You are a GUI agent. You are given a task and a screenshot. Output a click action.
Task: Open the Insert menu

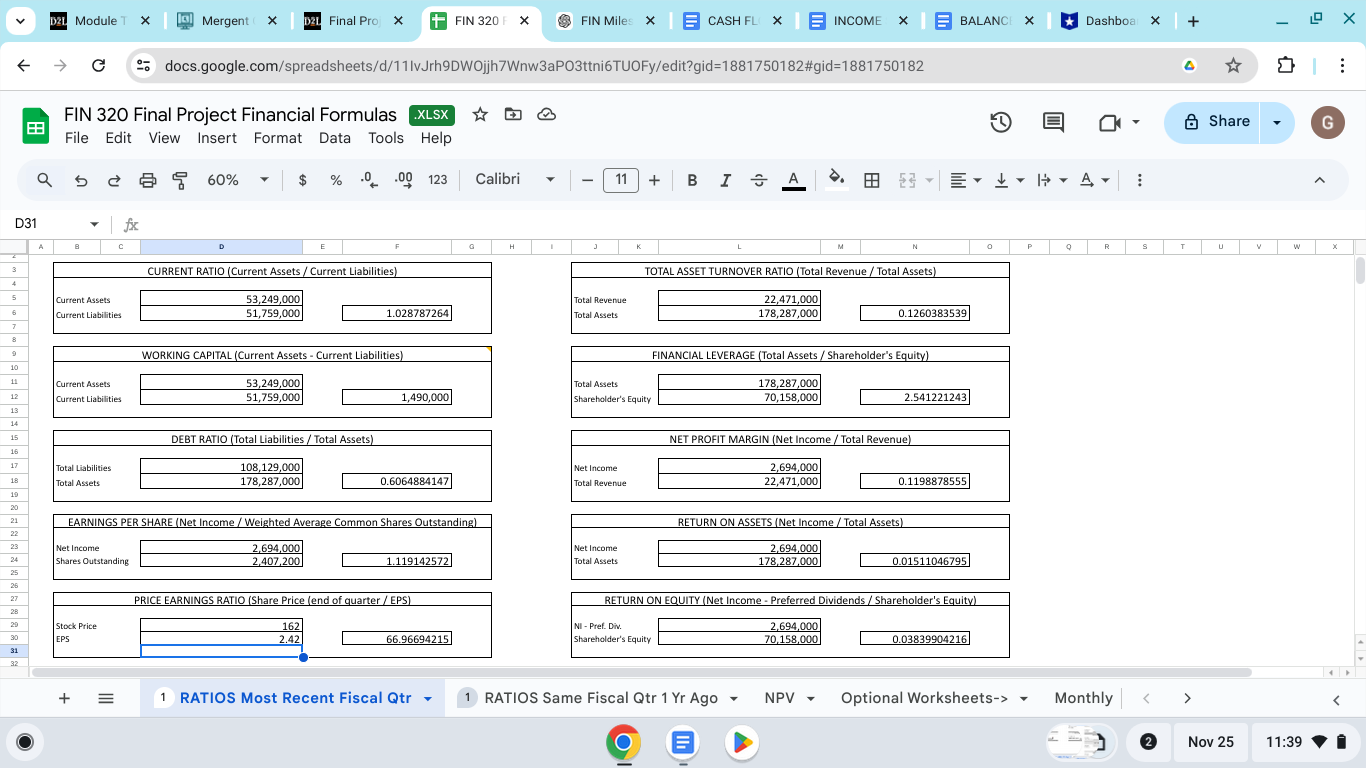point(217,138)
